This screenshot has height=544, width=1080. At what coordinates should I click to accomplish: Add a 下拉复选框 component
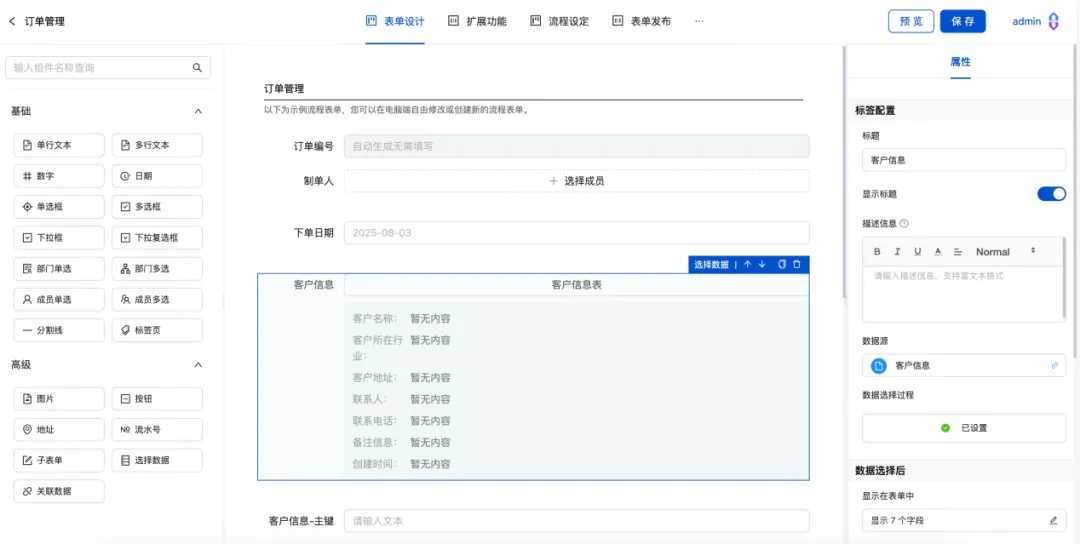[157, 238]
